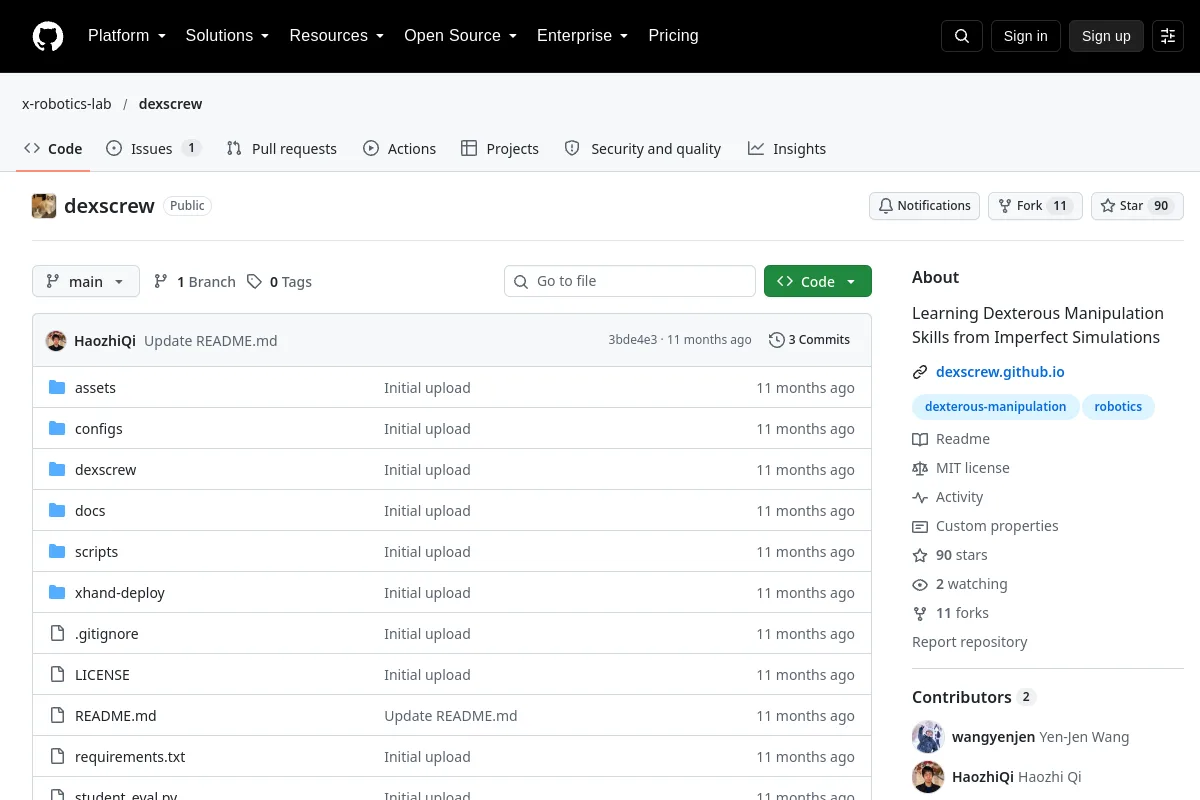The height and width of the screenshot is (800, 1200).
Task: Switch to the Projects tab
Action: 500,148
